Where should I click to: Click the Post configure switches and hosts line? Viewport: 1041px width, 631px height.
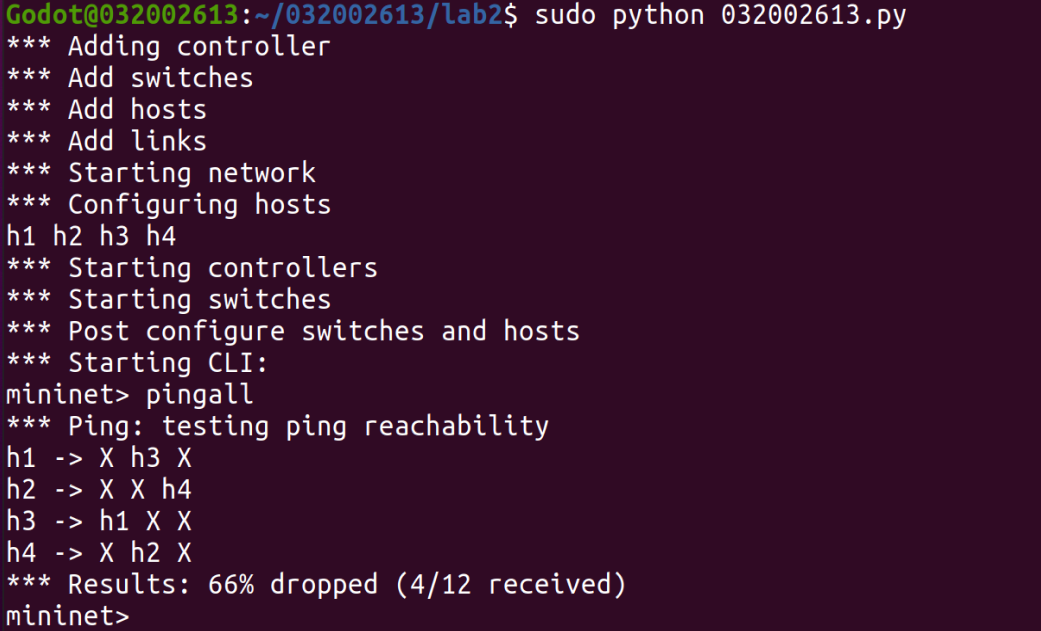[292, 331]
